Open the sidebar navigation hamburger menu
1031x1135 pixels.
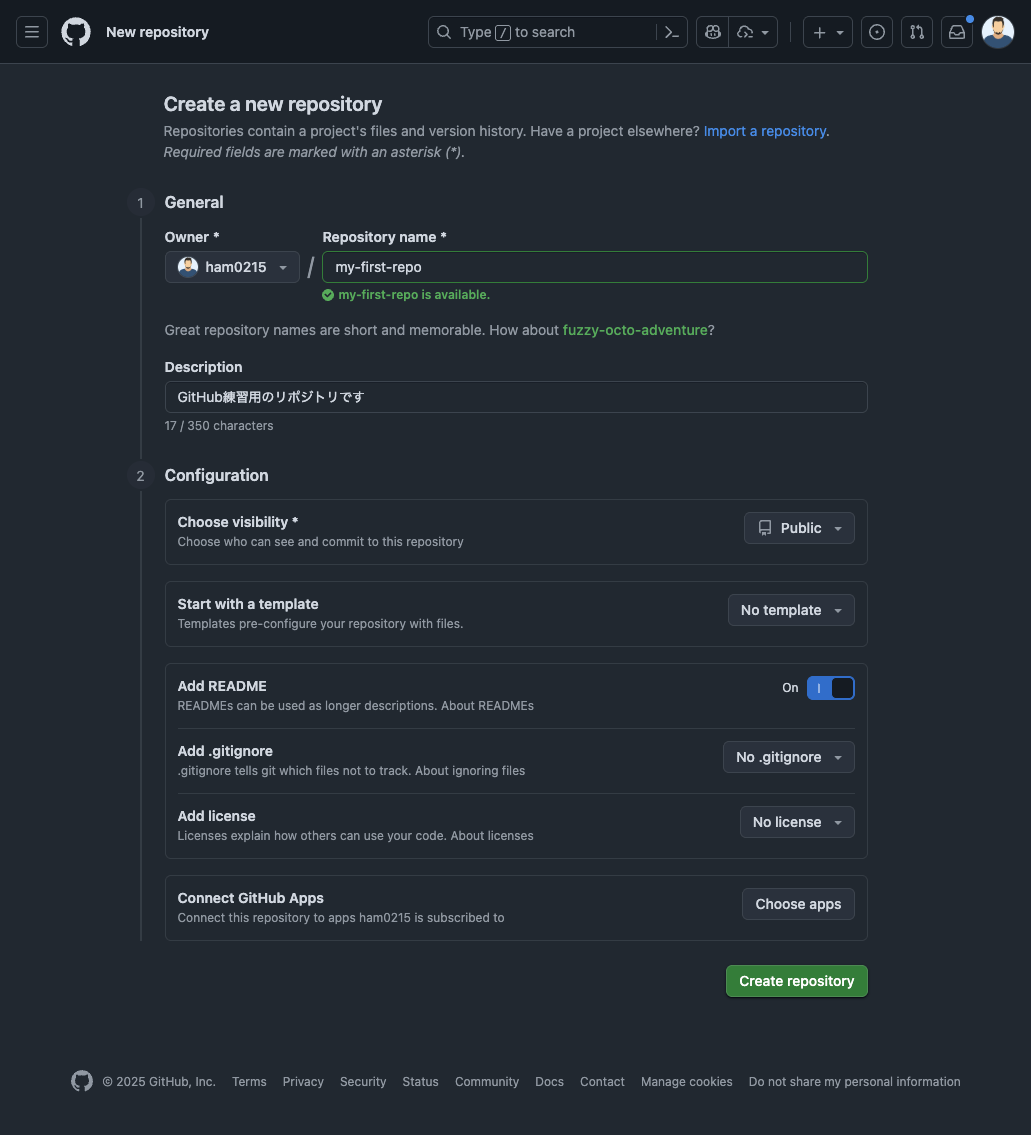(31, 31)
